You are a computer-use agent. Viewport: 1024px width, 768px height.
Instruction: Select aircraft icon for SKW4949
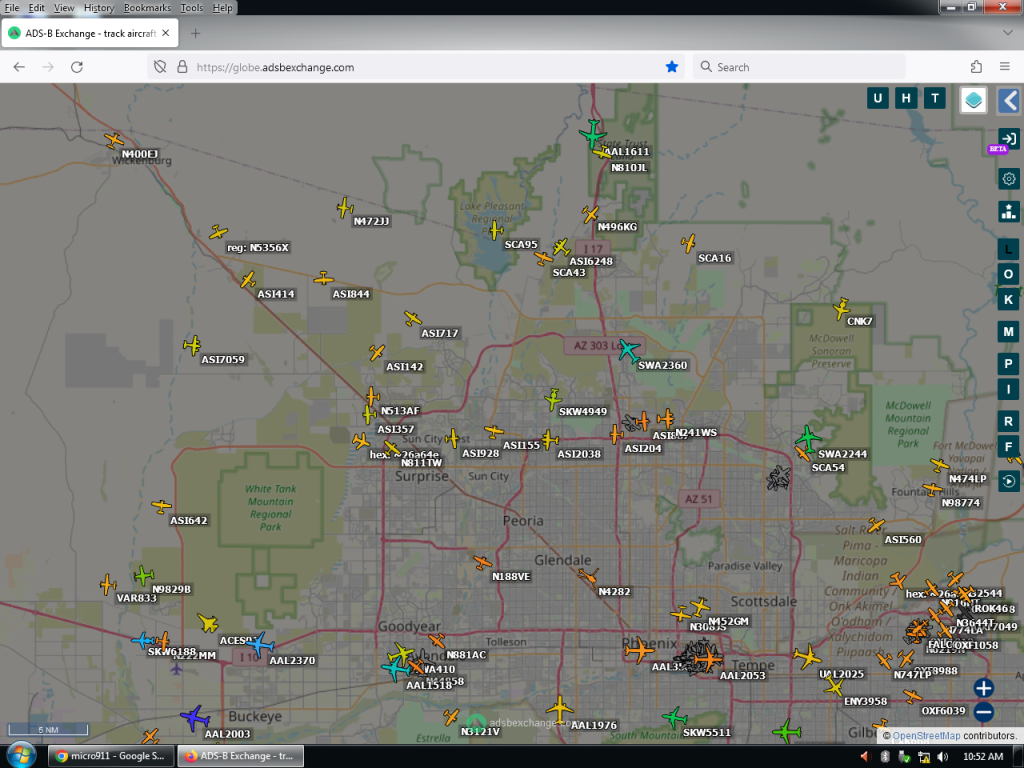click(553, 399)
